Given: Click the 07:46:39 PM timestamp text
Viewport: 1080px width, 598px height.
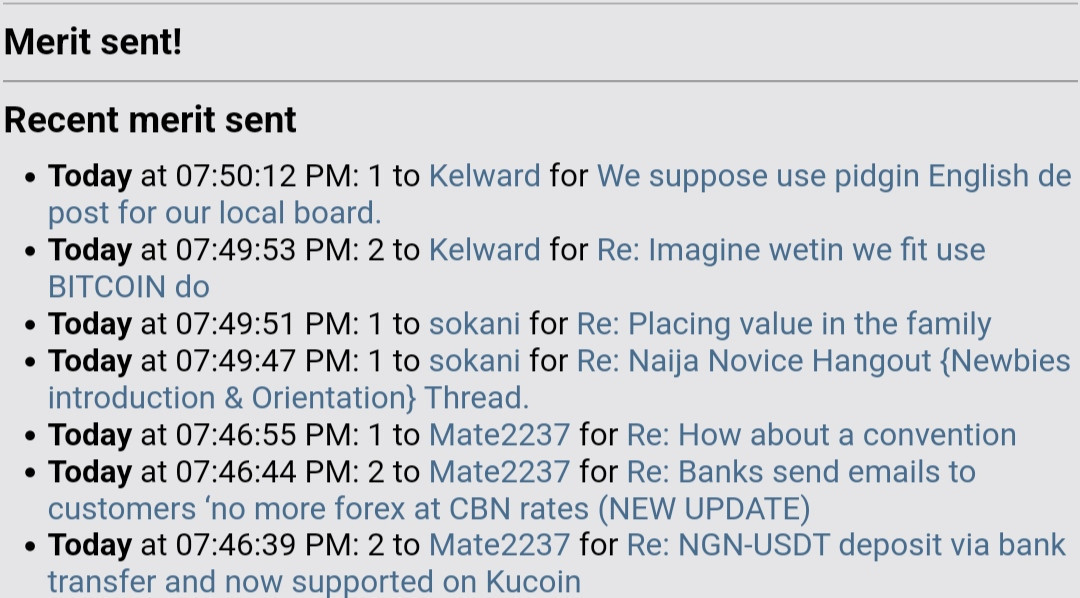Looking at the screenshot, I should pyautogui.click(x=262, y=546).
